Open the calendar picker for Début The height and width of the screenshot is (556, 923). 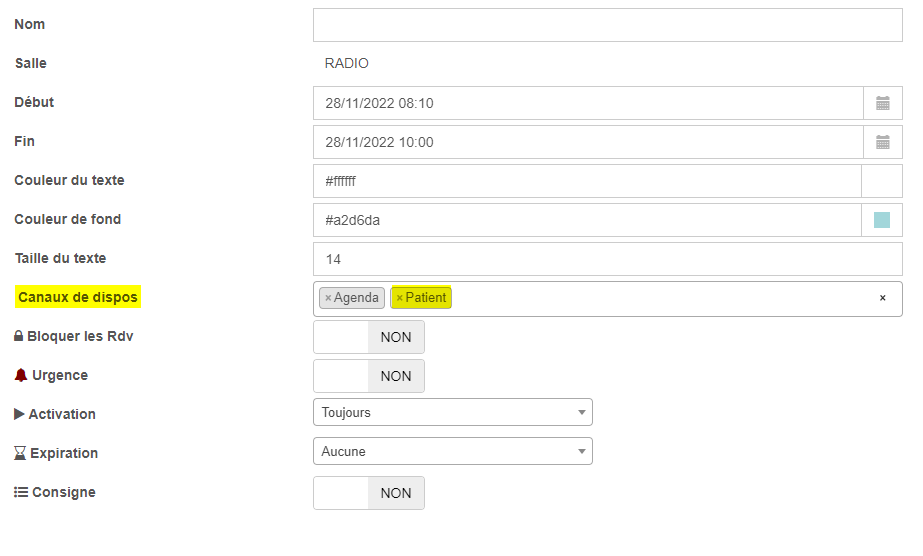point(882,104)
